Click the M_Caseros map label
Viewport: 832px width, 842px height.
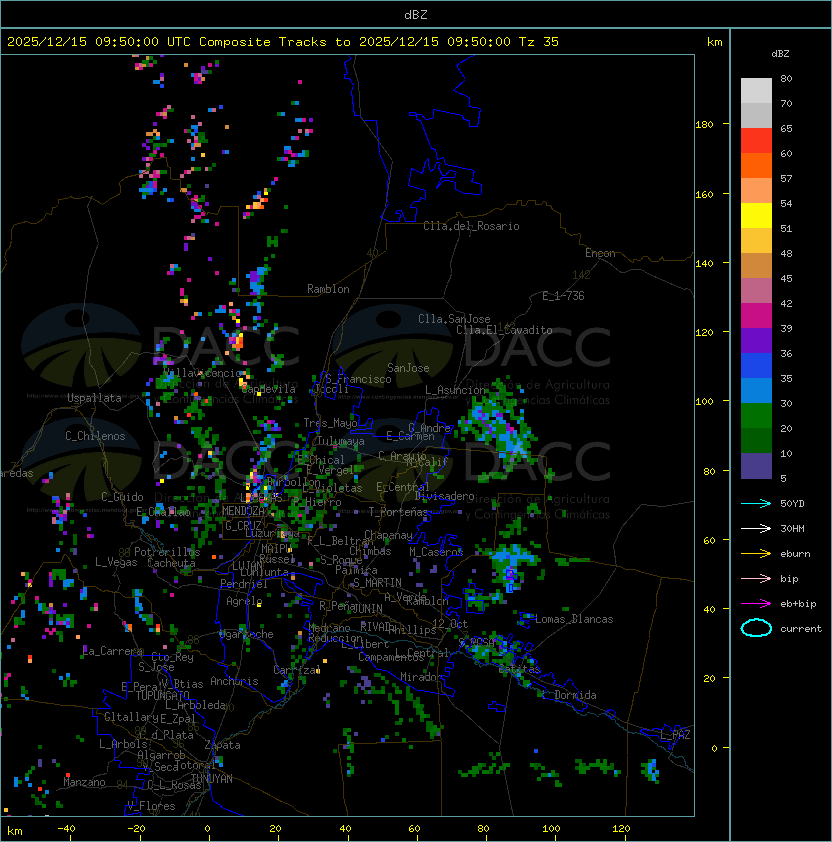[x=436, y=551]
